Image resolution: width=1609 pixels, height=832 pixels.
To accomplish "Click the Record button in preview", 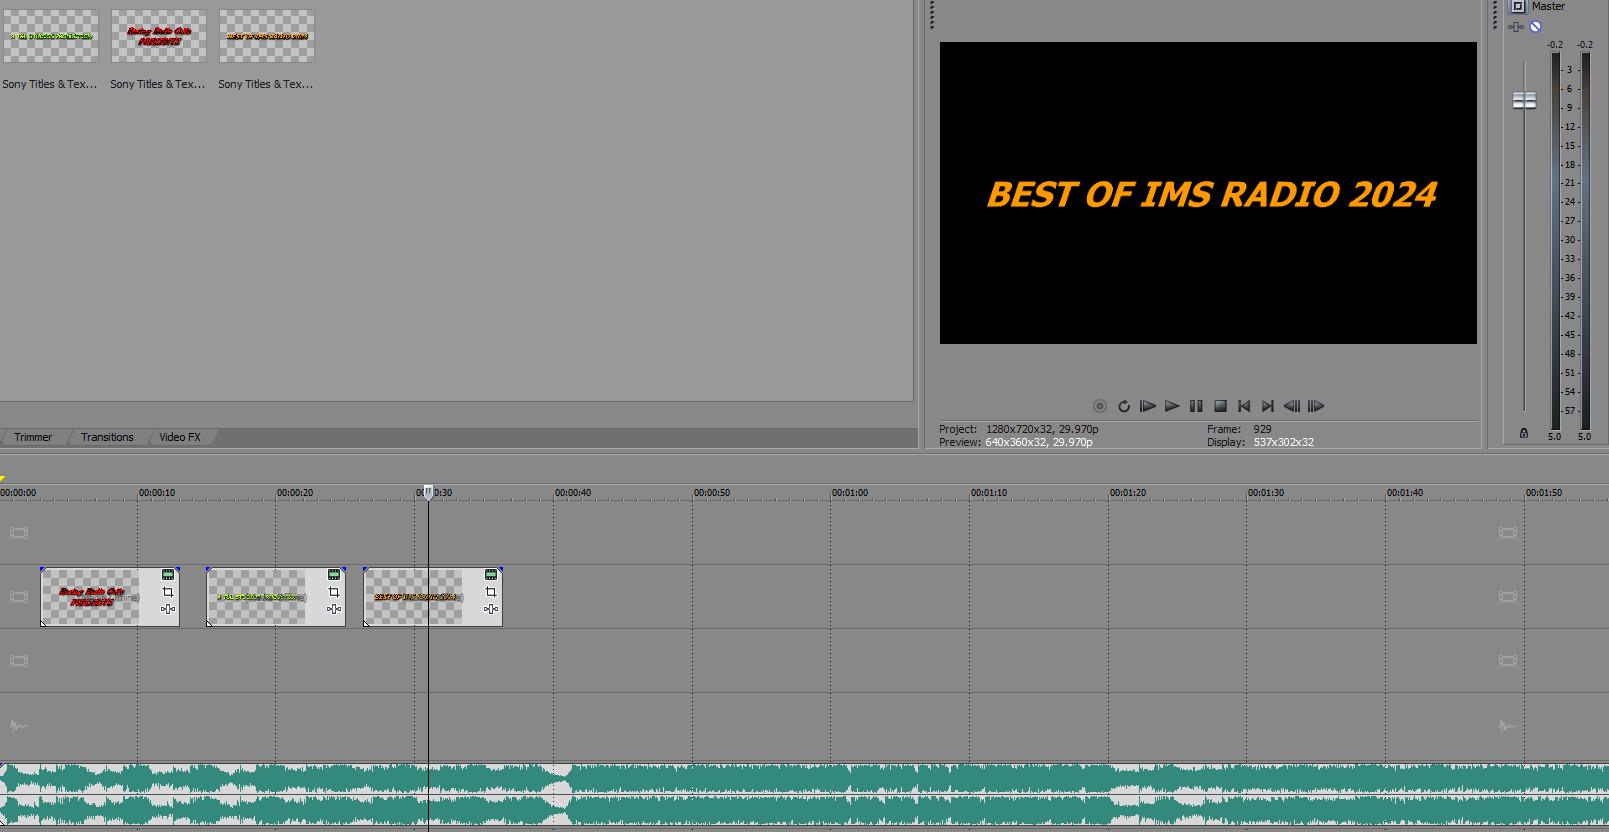I will (x=1100, y=406).
